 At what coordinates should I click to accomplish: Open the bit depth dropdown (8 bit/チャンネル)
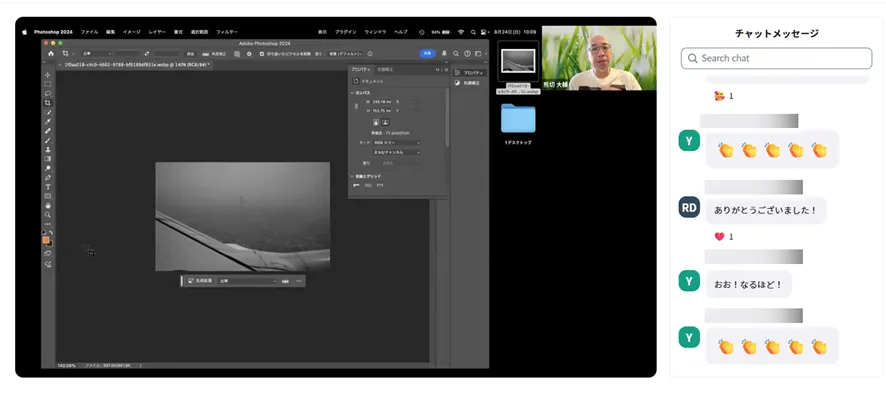(396, 152)
